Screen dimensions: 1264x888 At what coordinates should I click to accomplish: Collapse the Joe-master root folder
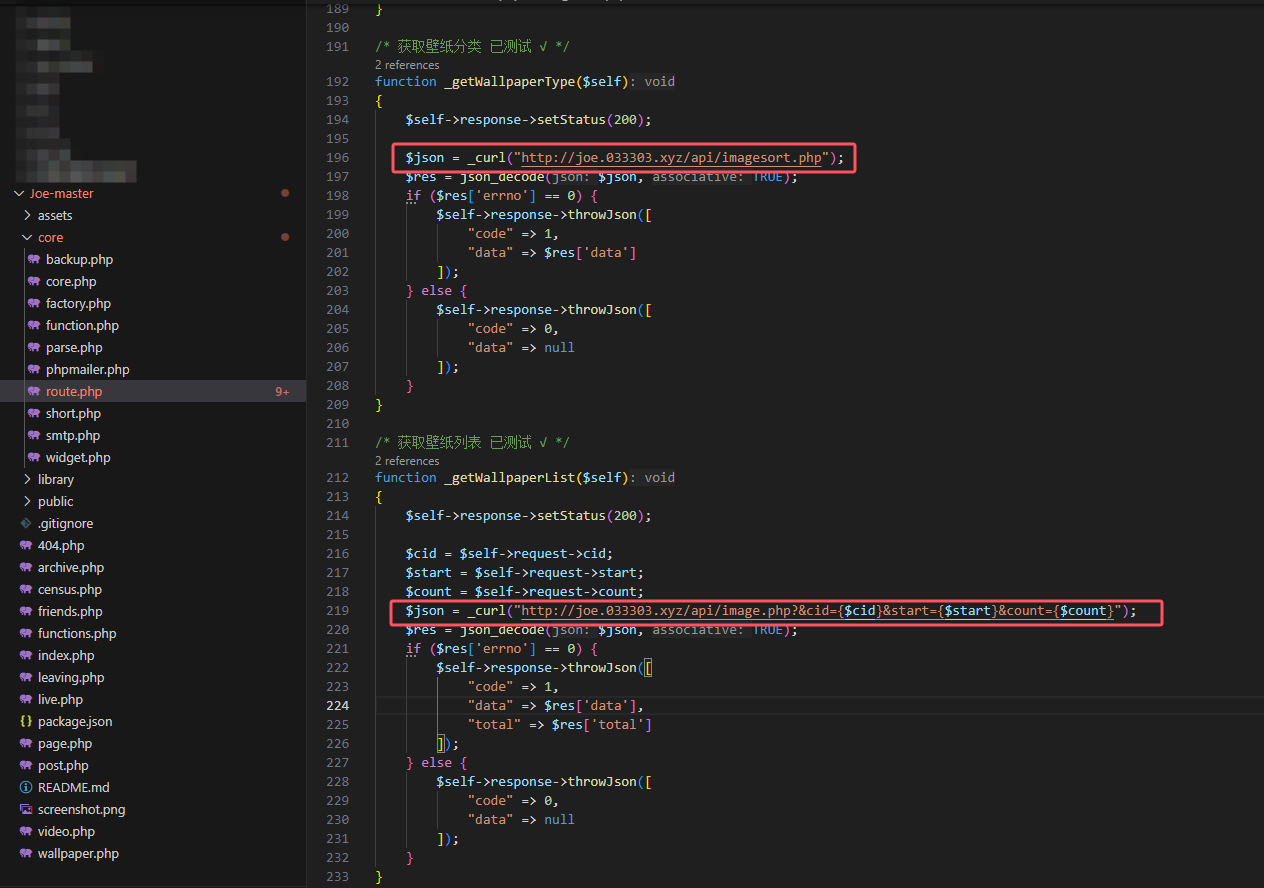tap(19, 193)
